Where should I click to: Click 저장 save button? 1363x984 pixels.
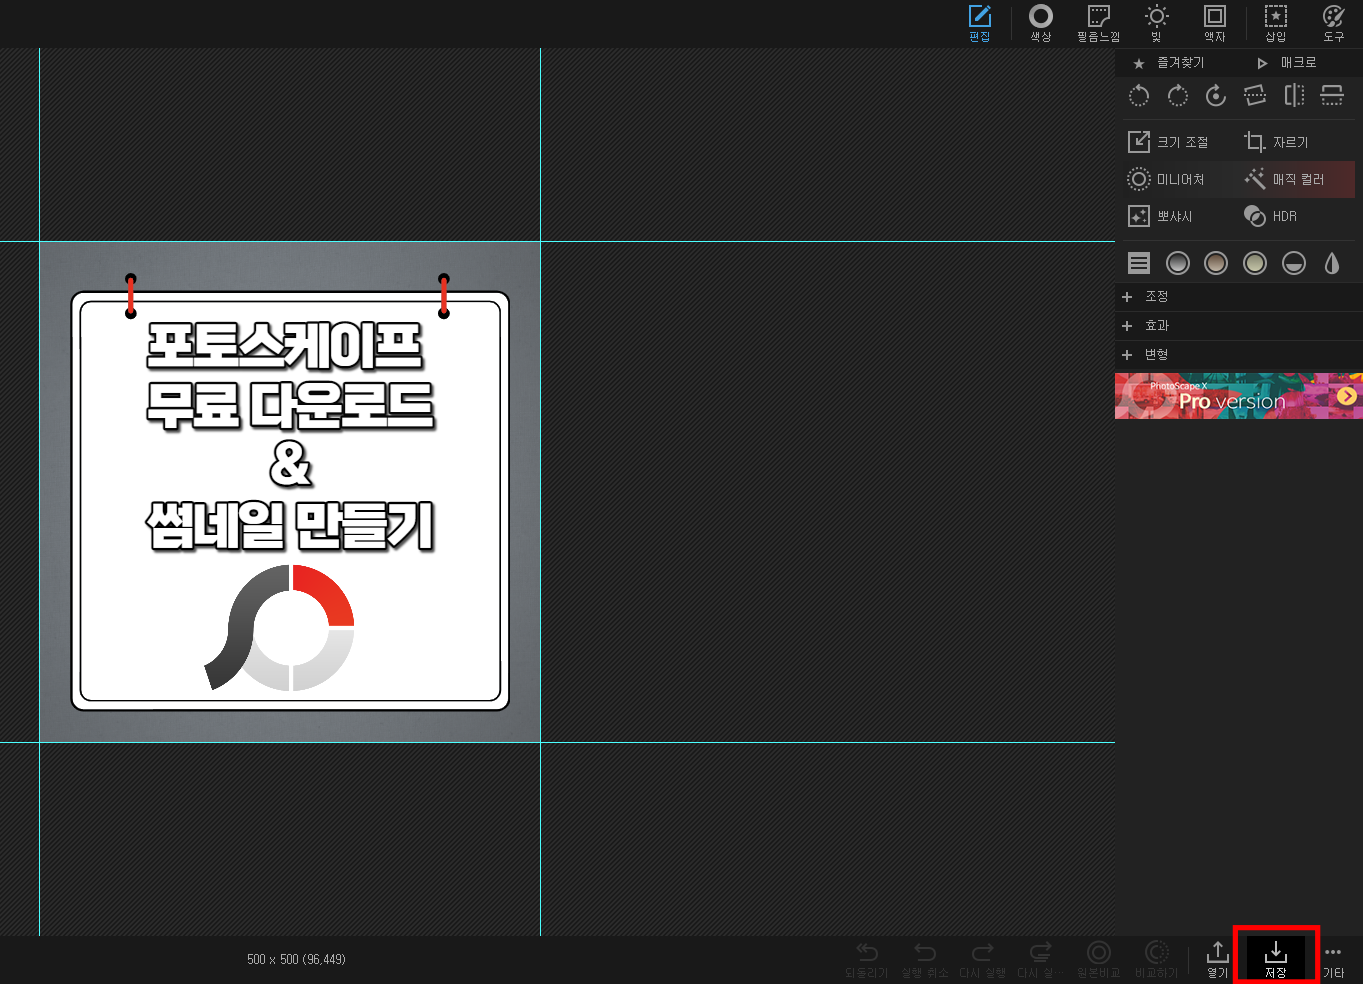[x=1276, y=960]
